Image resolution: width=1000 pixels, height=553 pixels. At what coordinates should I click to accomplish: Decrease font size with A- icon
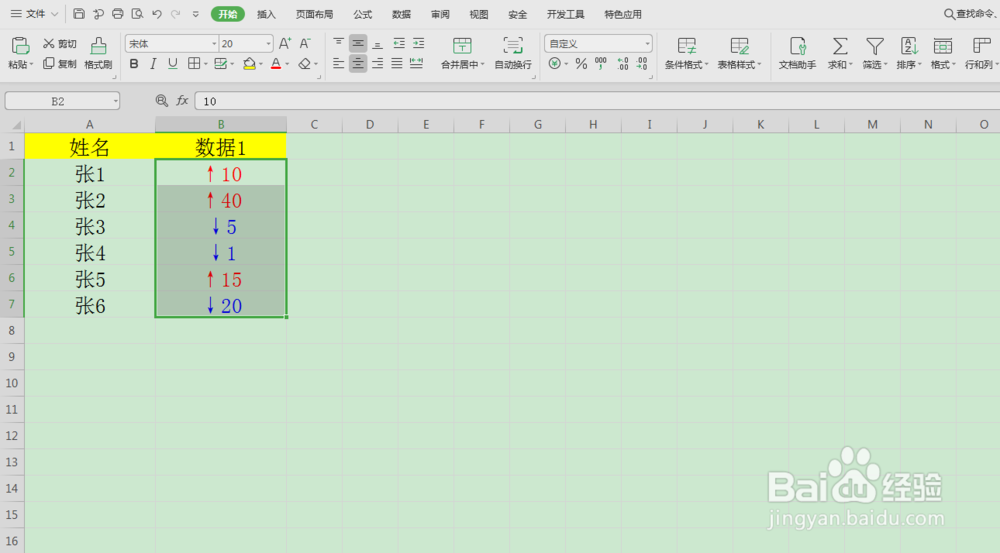pyautogui.click(x=305, y=43)
